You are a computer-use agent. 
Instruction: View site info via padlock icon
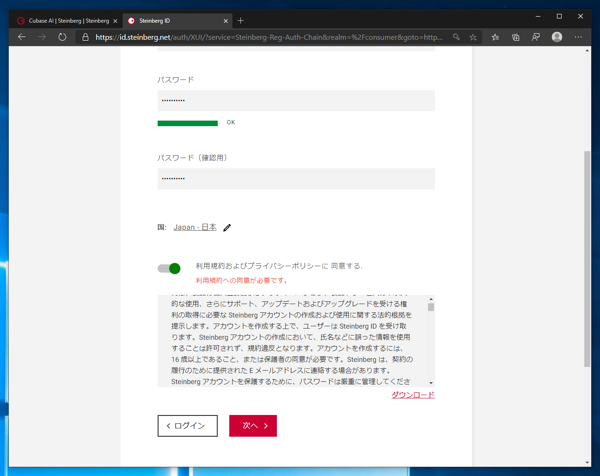[x=85, y=37]
